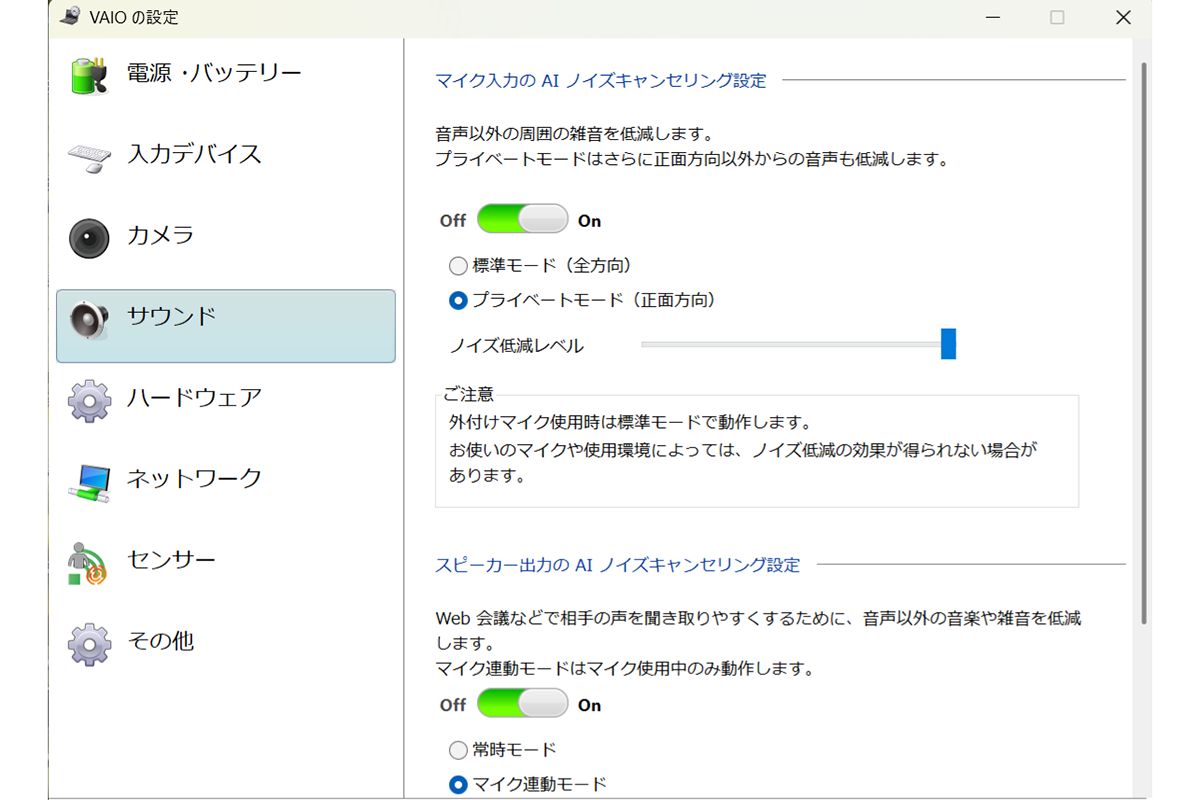Screen dimensions: 1200x800
Task: Open the ネットワーク section
Action: (x=226, y=481)
